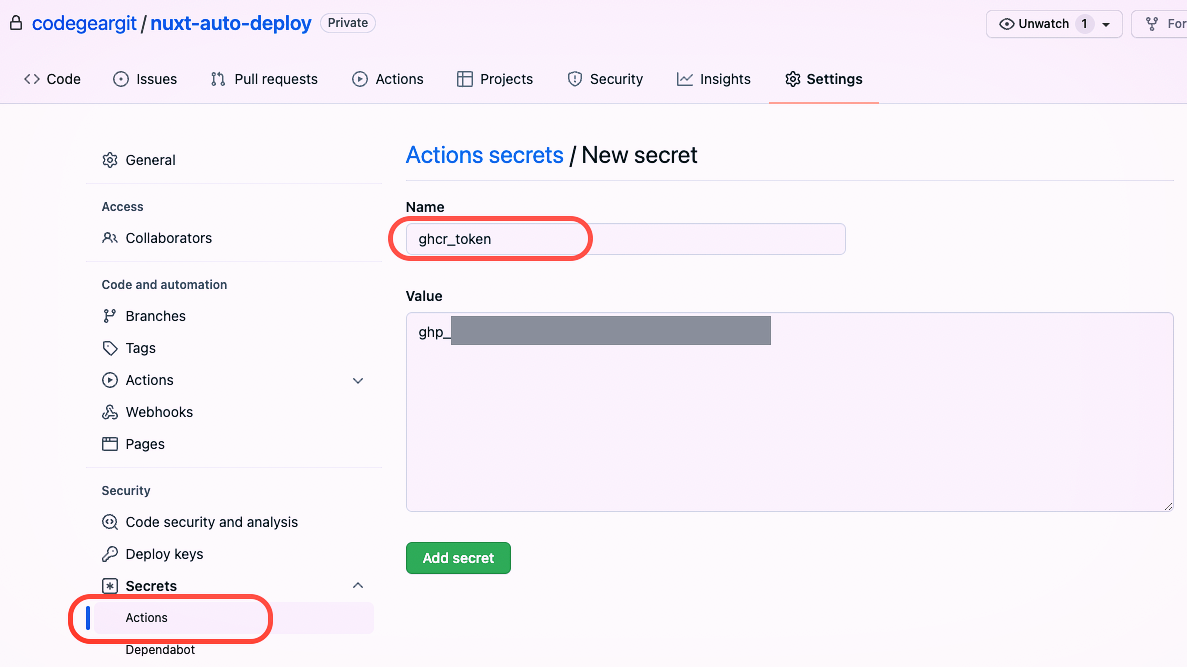
Task: Click the secret Value text area
Action: click(790, 412)
